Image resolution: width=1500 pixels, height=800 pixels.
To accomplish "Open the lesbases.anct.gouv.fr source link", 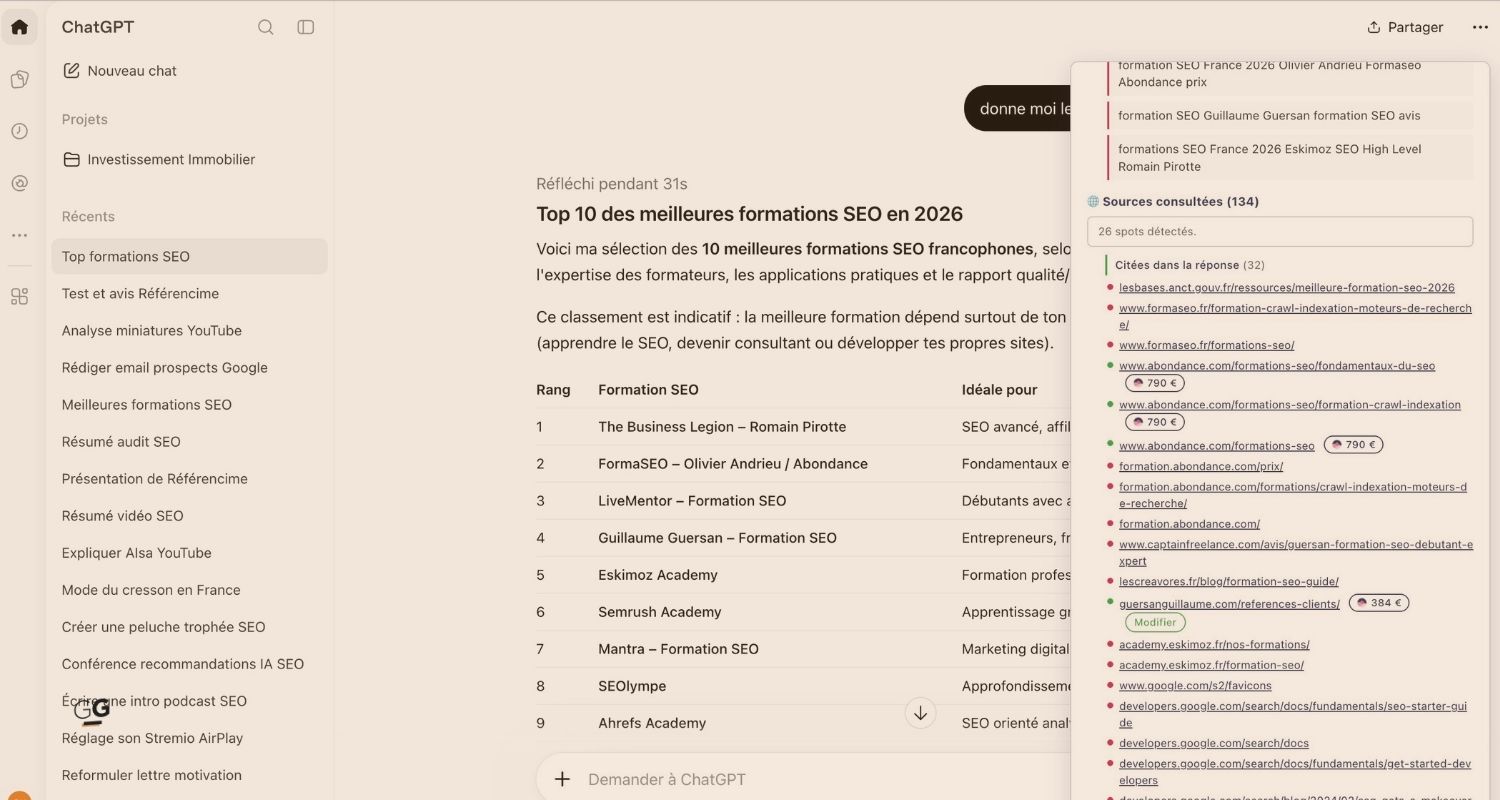I will click(x=1287, y=288).
